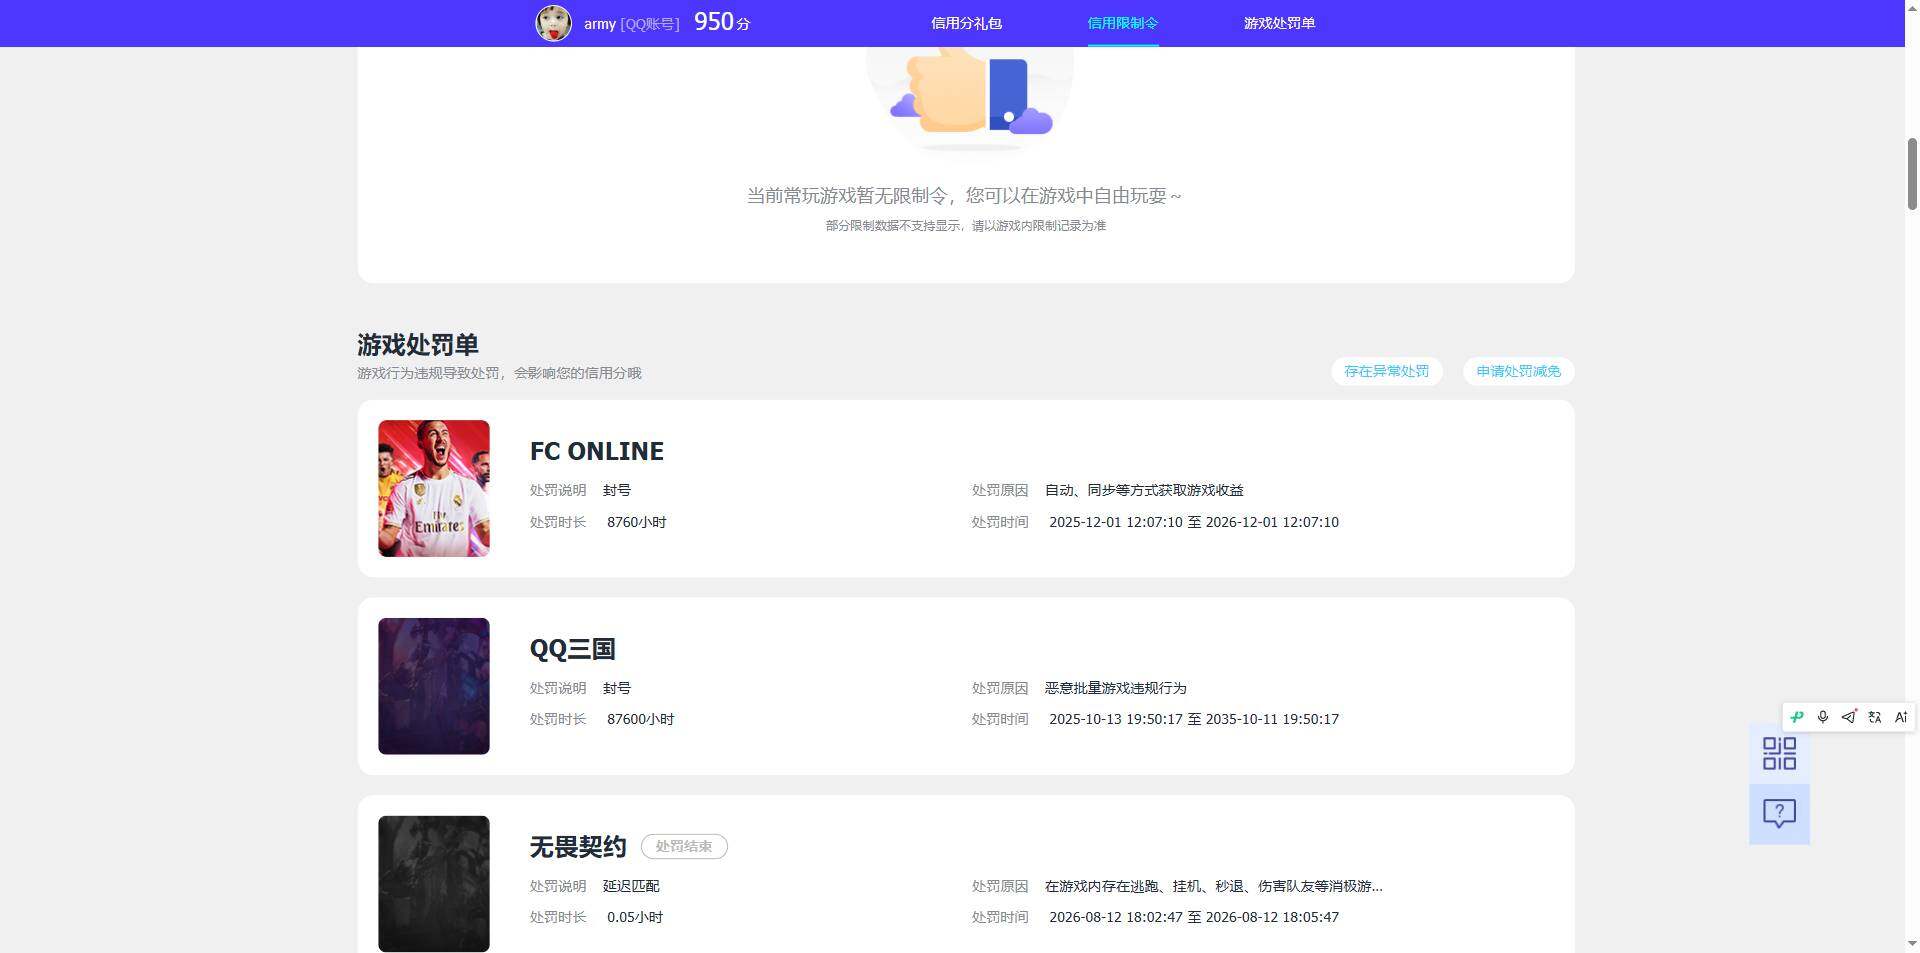Click the truncated 在游戏内存在逃跑 reason text
The height and width of the screenshot is (953, 1920).
tap(1214, 886)
